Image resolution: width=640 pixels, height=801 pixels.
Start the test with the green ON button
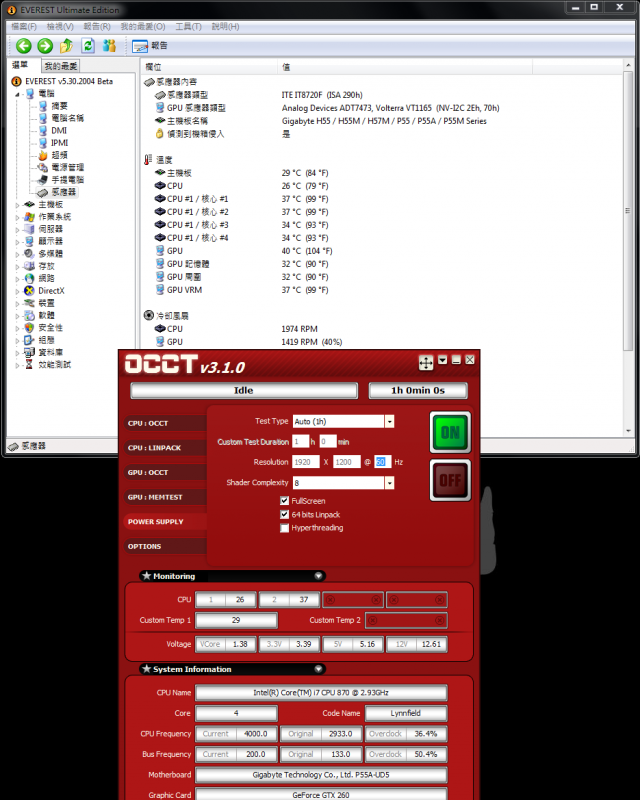(x=450, y=433)
